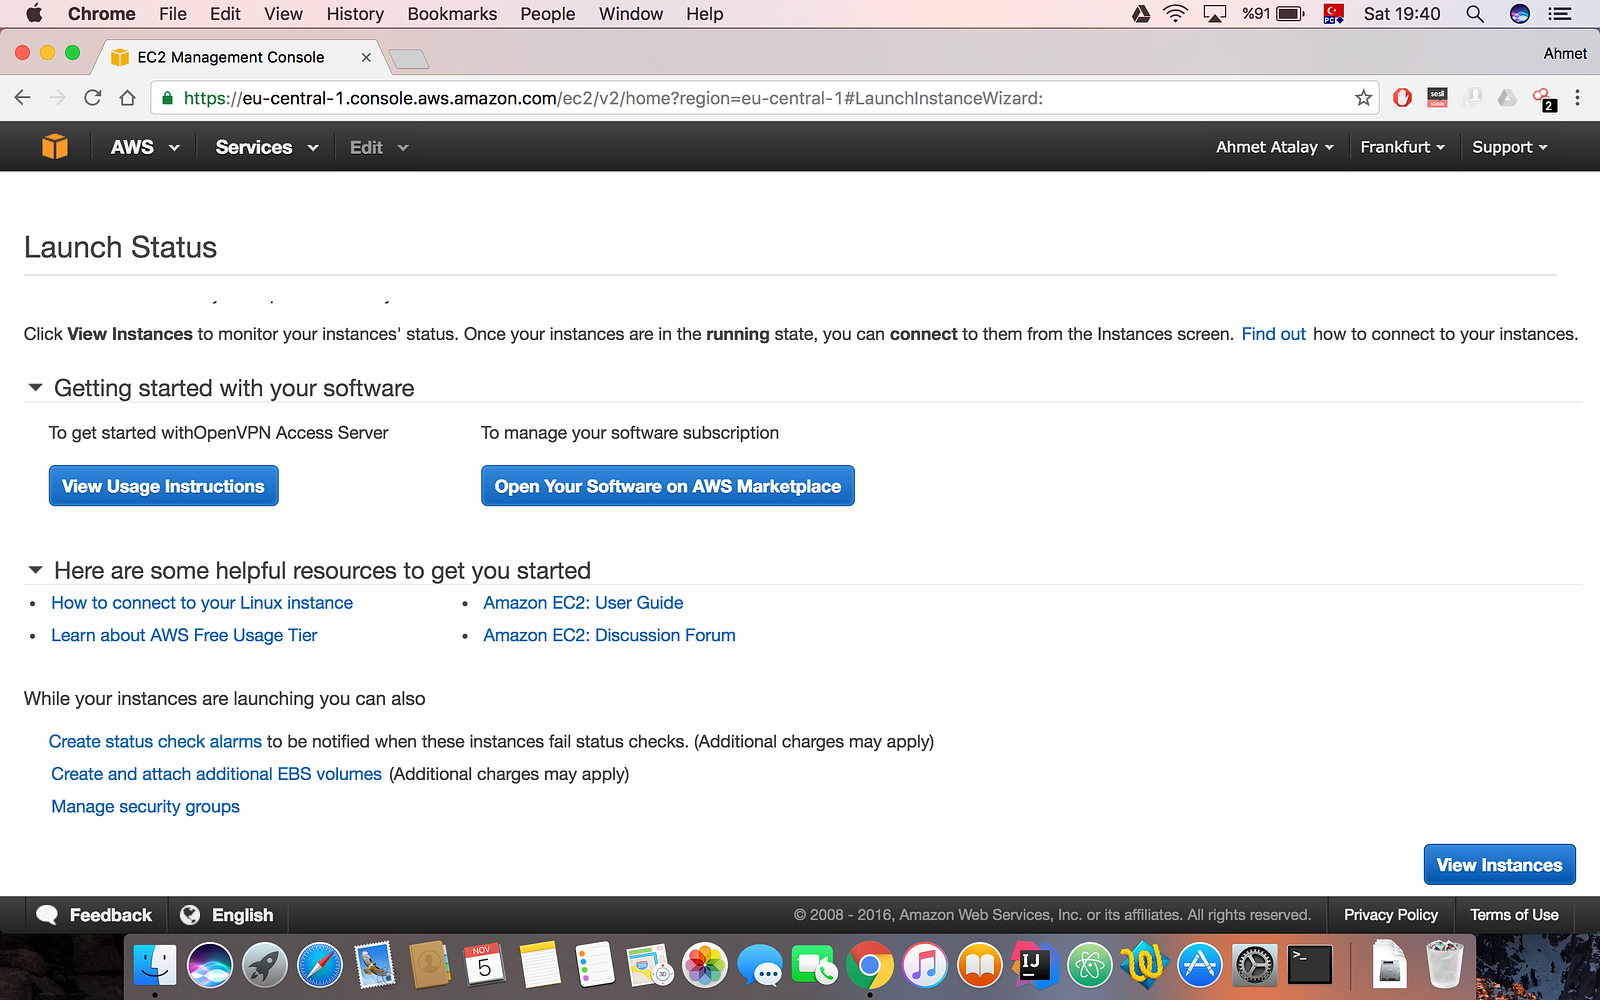Click View Usage Instructions button

[x=164, y=486]
